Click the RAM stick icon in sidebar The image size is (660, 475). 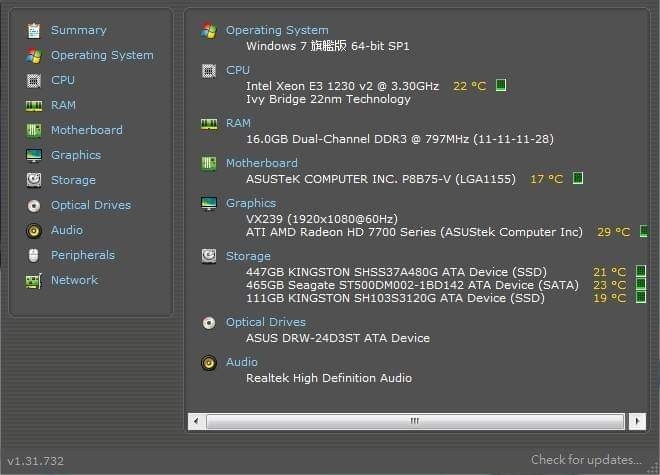pos(34,105)
